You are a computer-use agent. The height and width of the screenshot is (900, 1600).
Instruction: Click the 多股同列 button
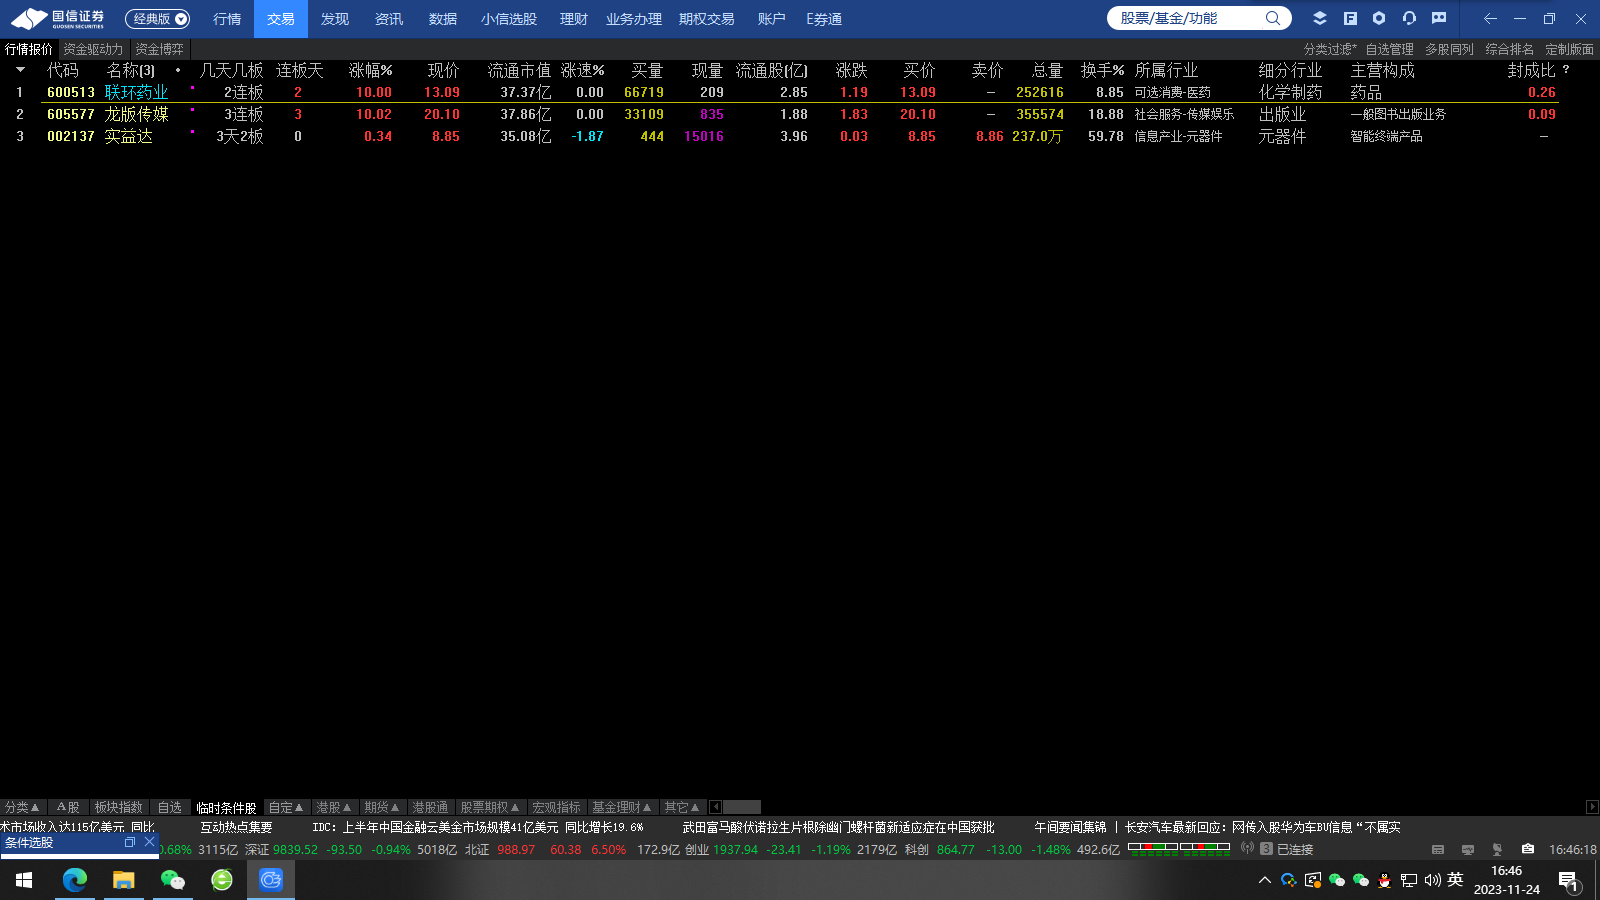(1450, 49)
